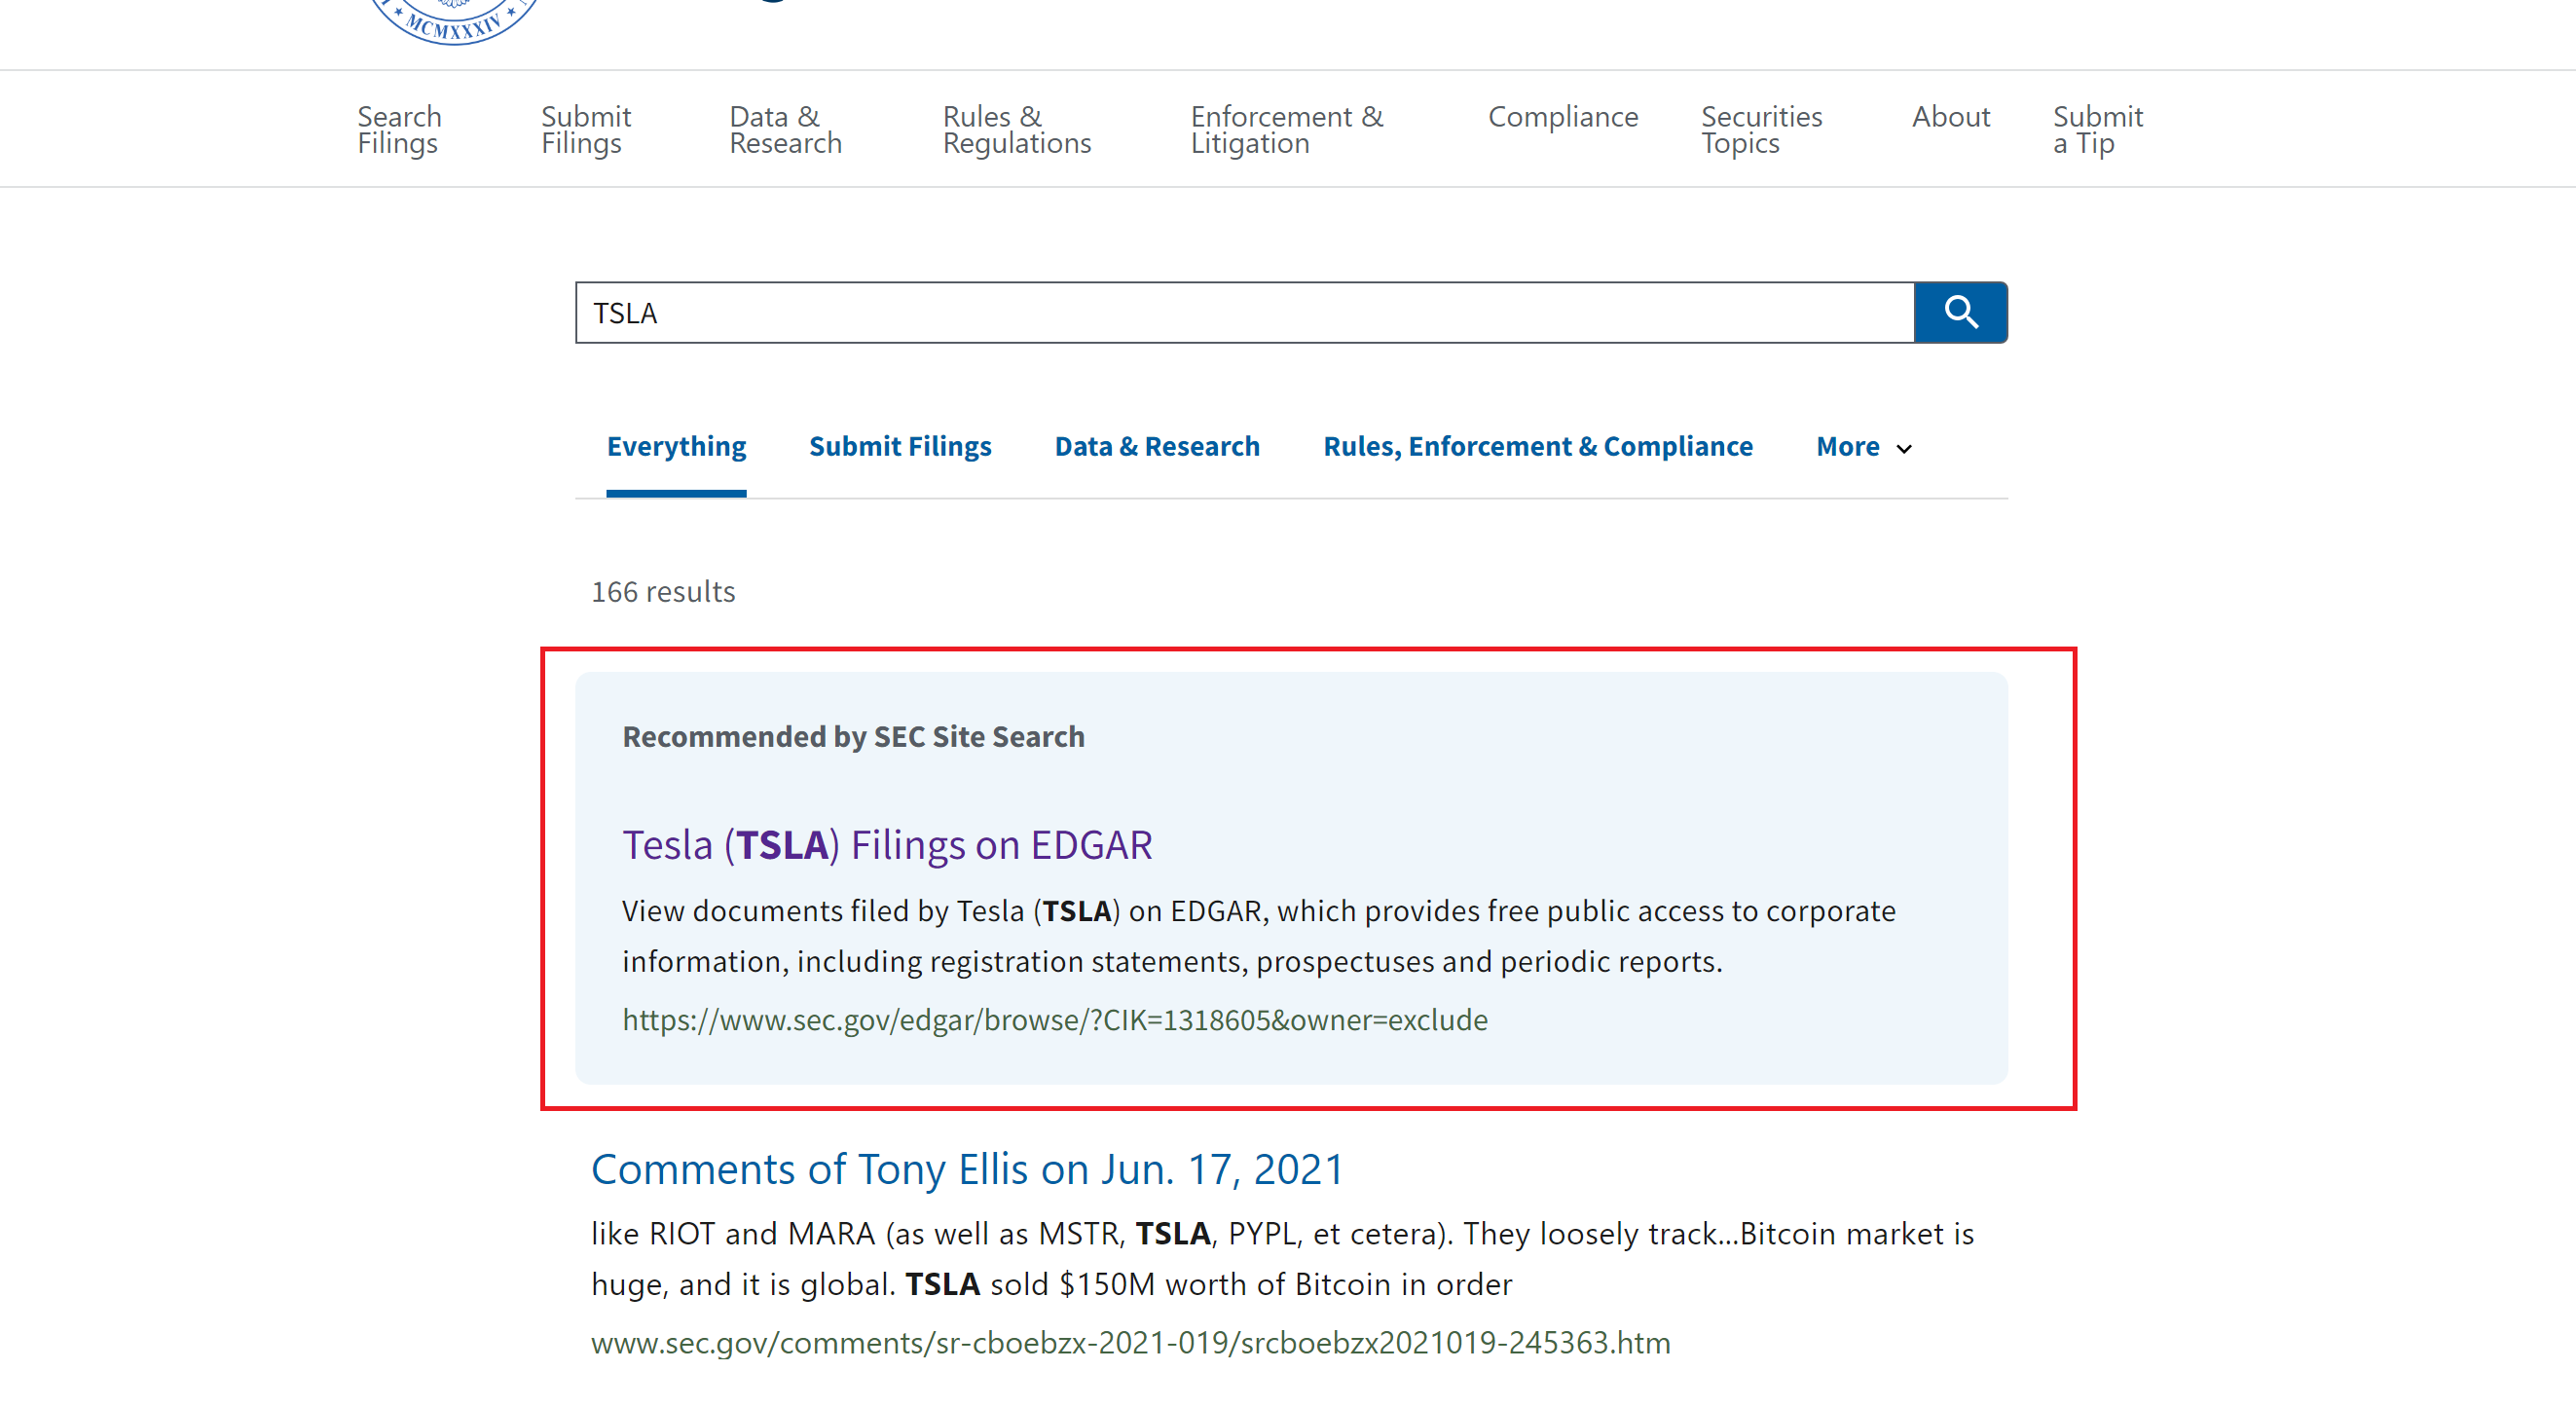Open Tesla (TSLA) Filings on EDGAR link

[887, 845]
